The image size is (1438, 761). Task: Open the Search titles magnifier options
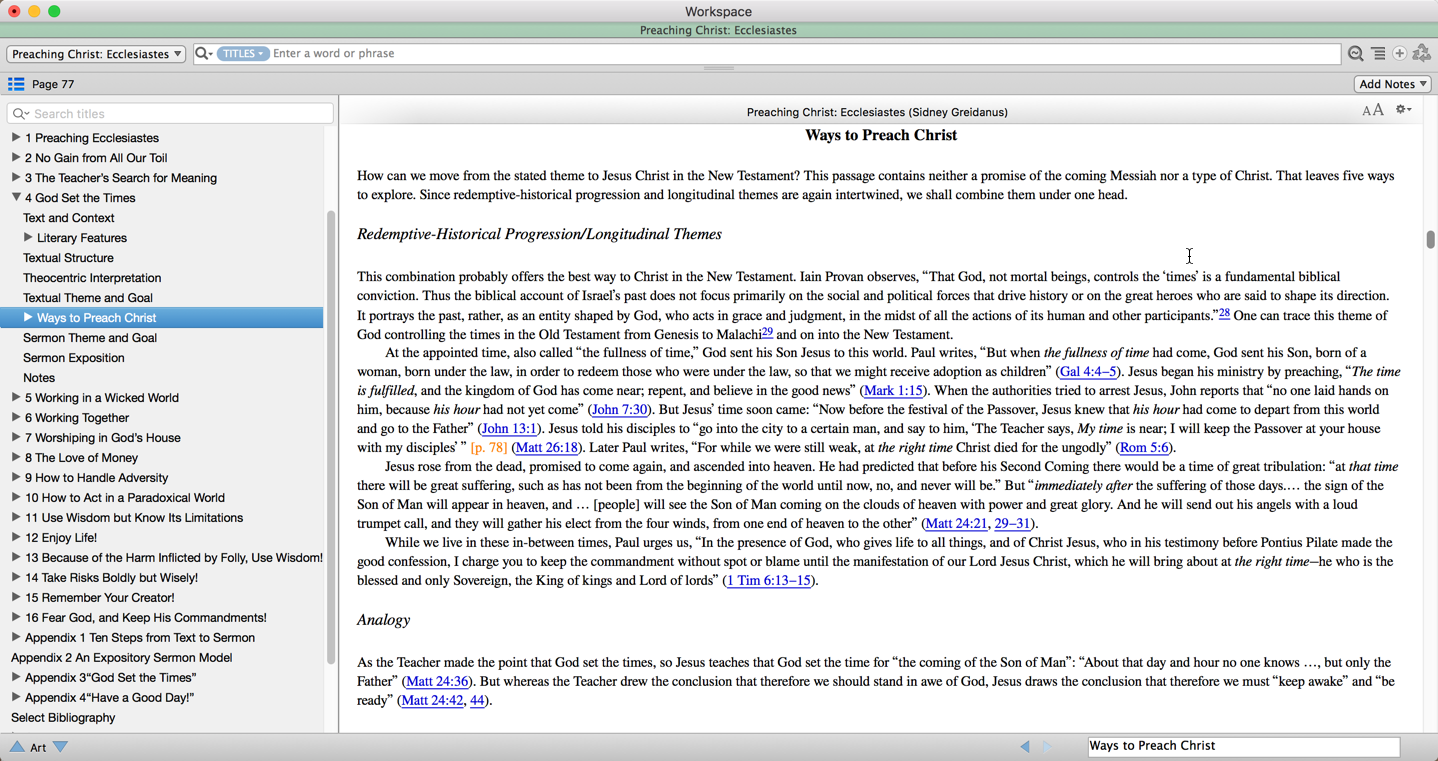pyautogui.click(x=21, y=114)
